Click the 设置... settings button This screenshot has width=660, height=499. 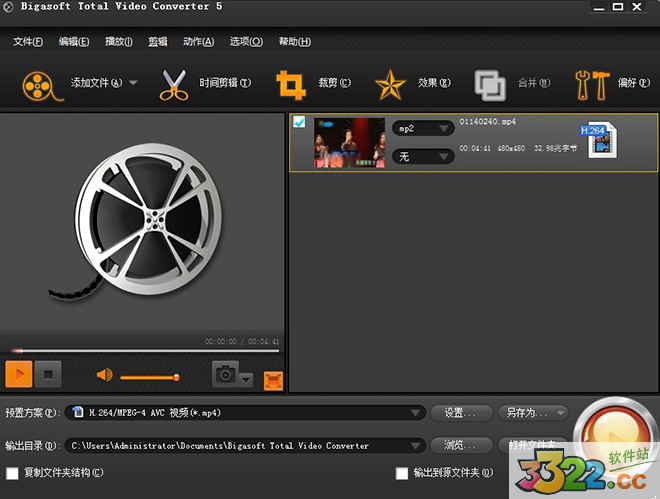[x=461, y=413]
